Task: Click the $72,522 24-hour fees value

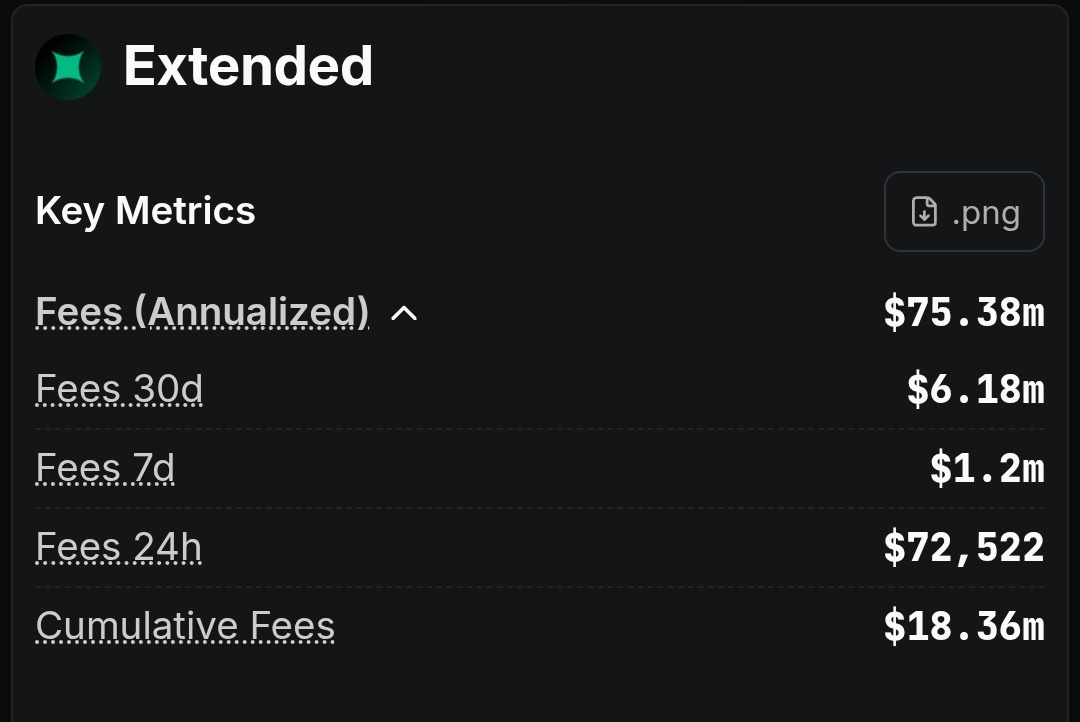Action: [x=964, y=548]
